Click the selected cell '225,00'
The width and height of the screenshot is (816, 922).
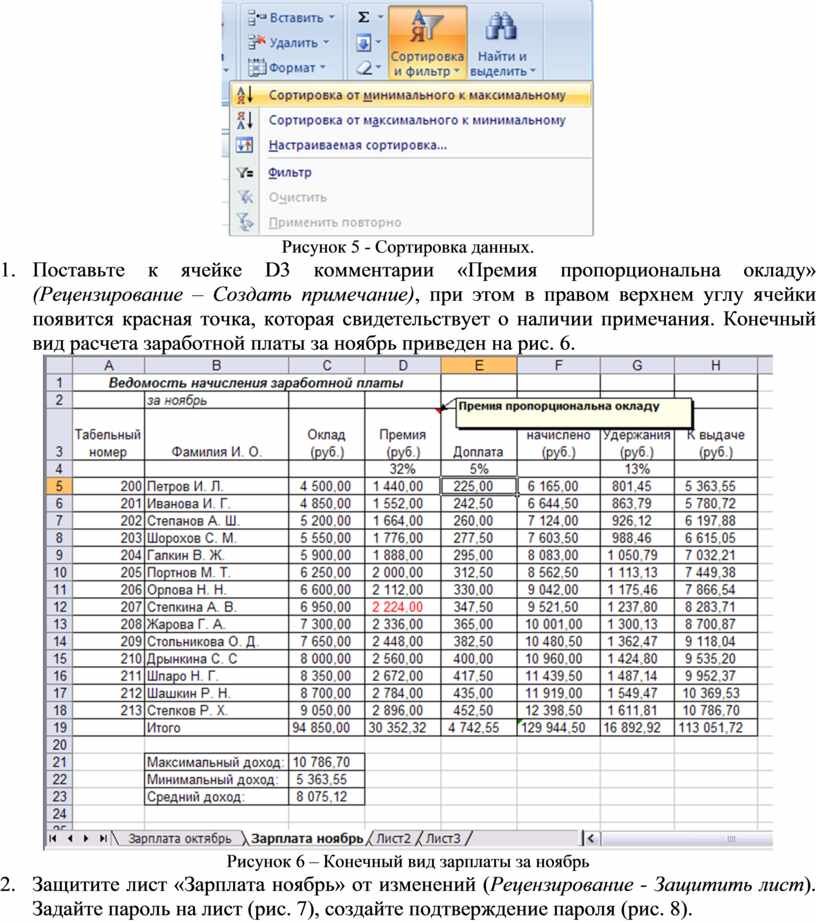(479, 486)
